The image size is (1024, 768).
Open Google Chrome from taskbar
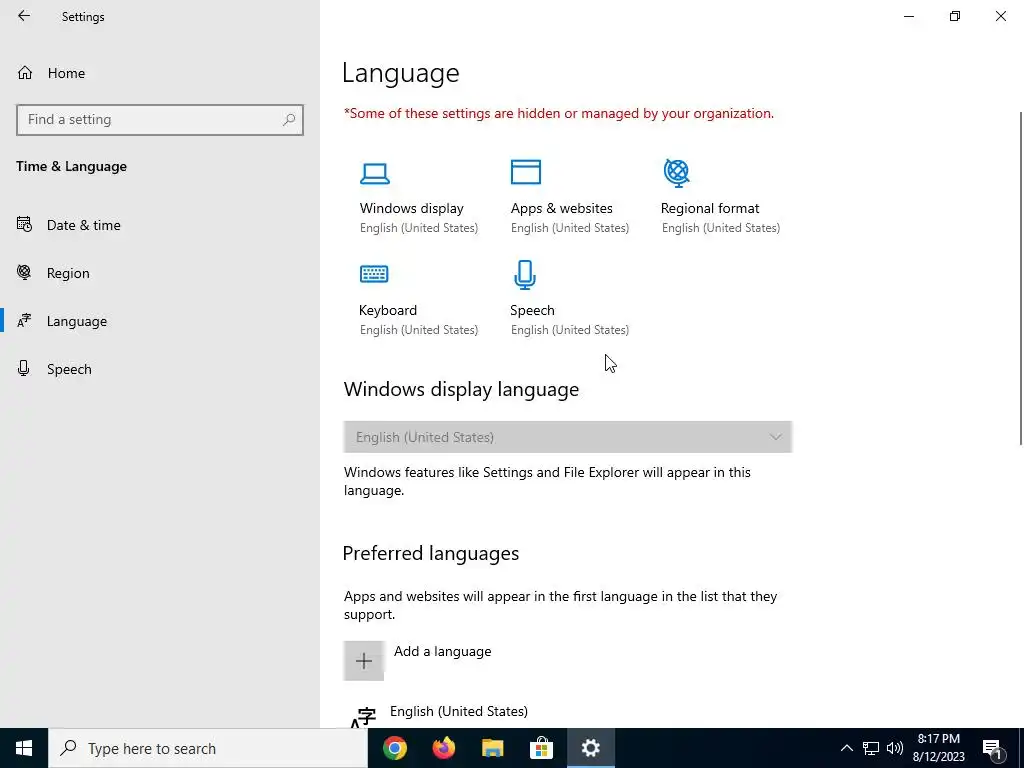tap(394, 748)
